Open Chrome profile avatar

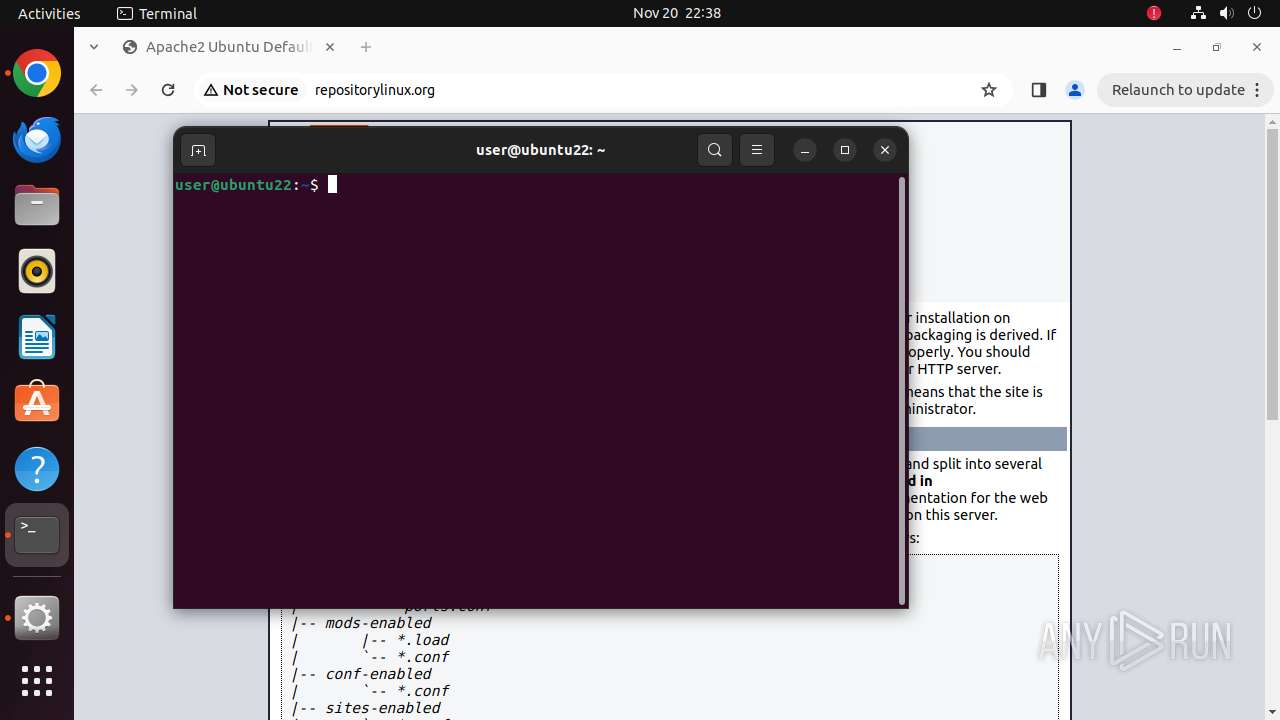tap(1075, 90)
